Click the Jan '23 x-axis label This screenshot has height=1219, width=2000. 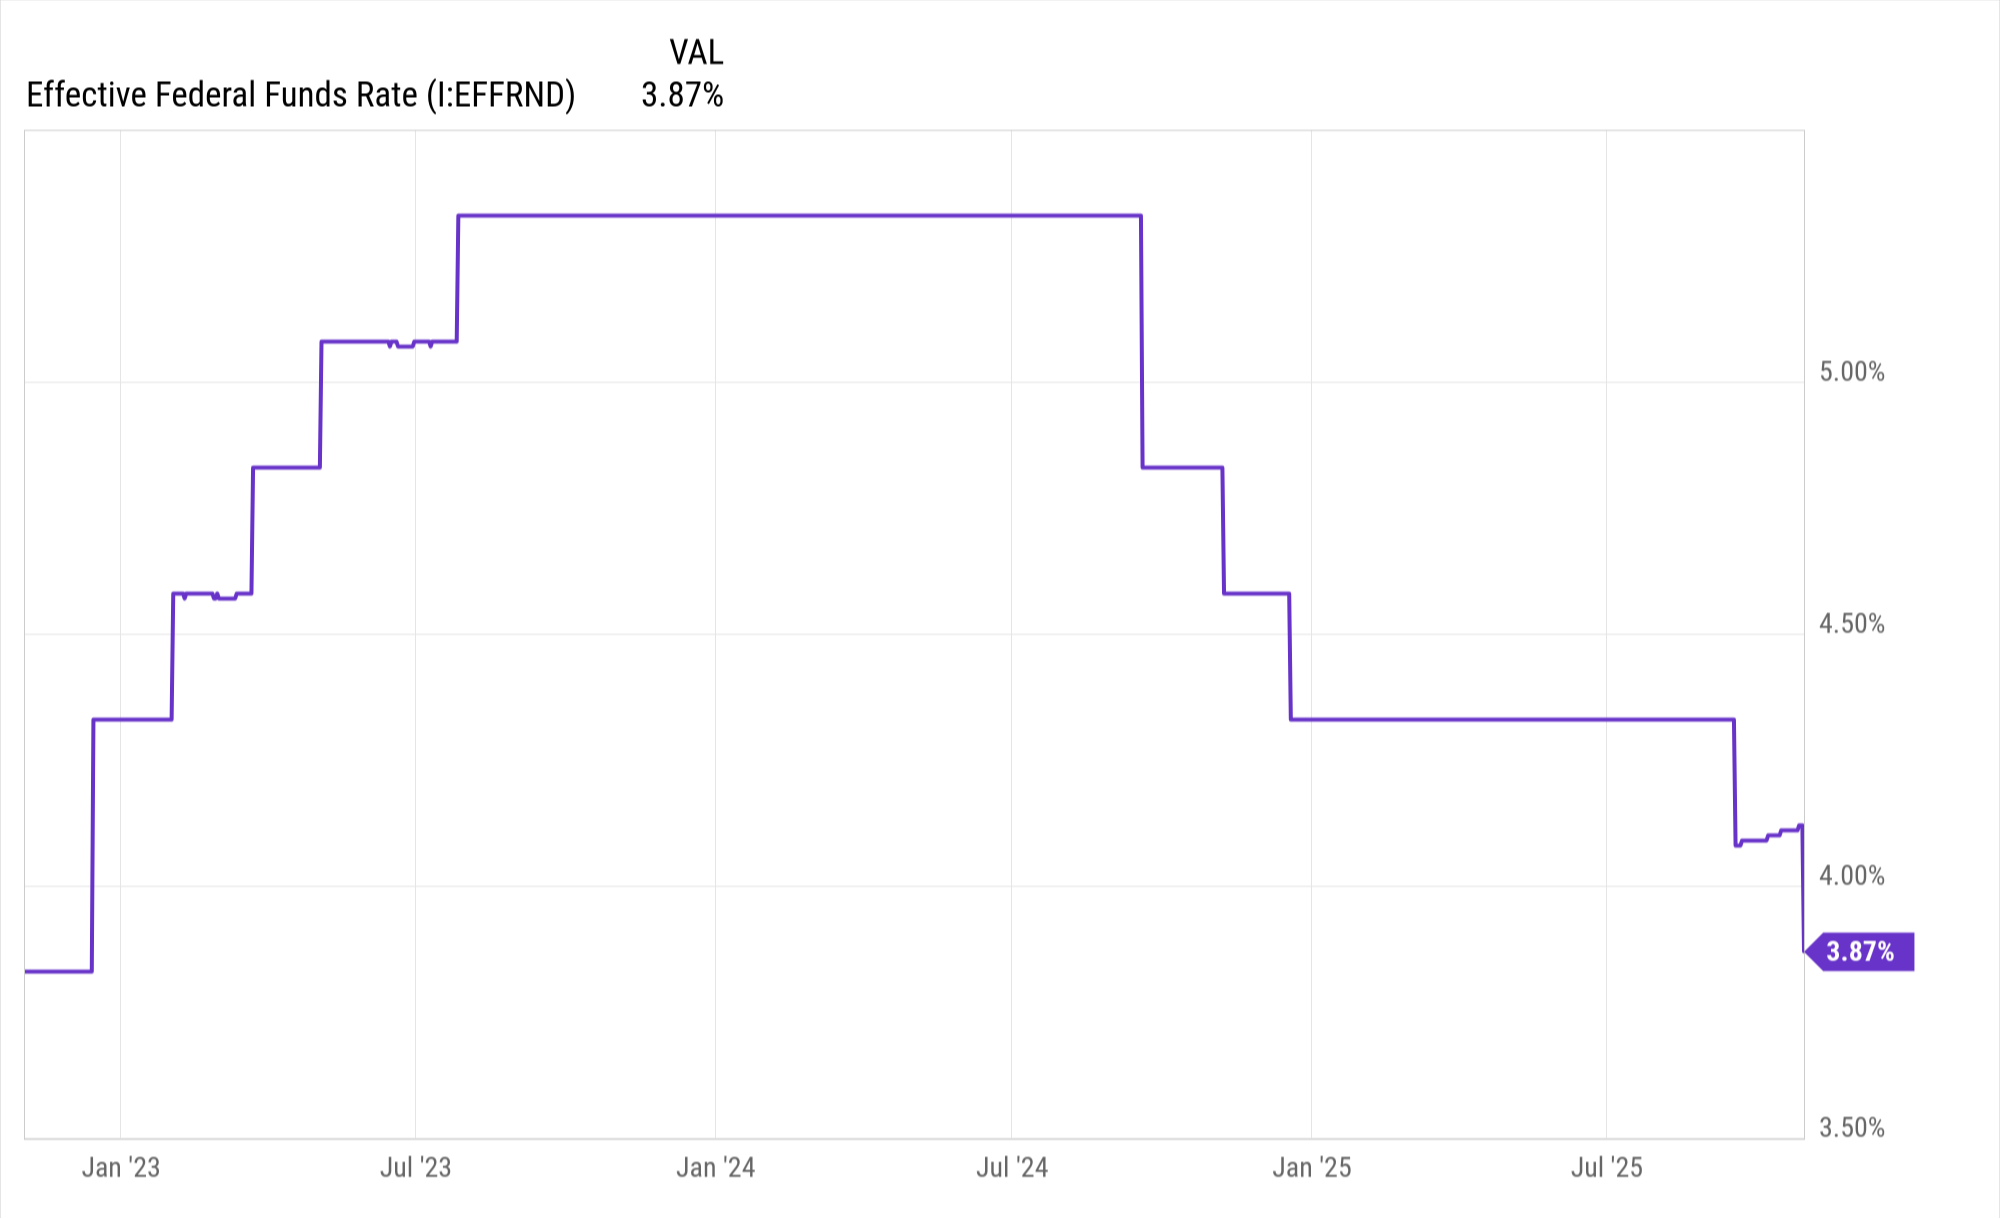[x=121, y=1167]
